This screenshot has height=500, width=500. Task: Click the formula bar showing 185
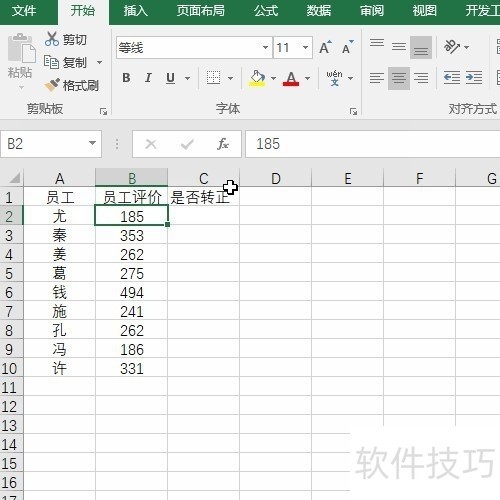[373, 144]
